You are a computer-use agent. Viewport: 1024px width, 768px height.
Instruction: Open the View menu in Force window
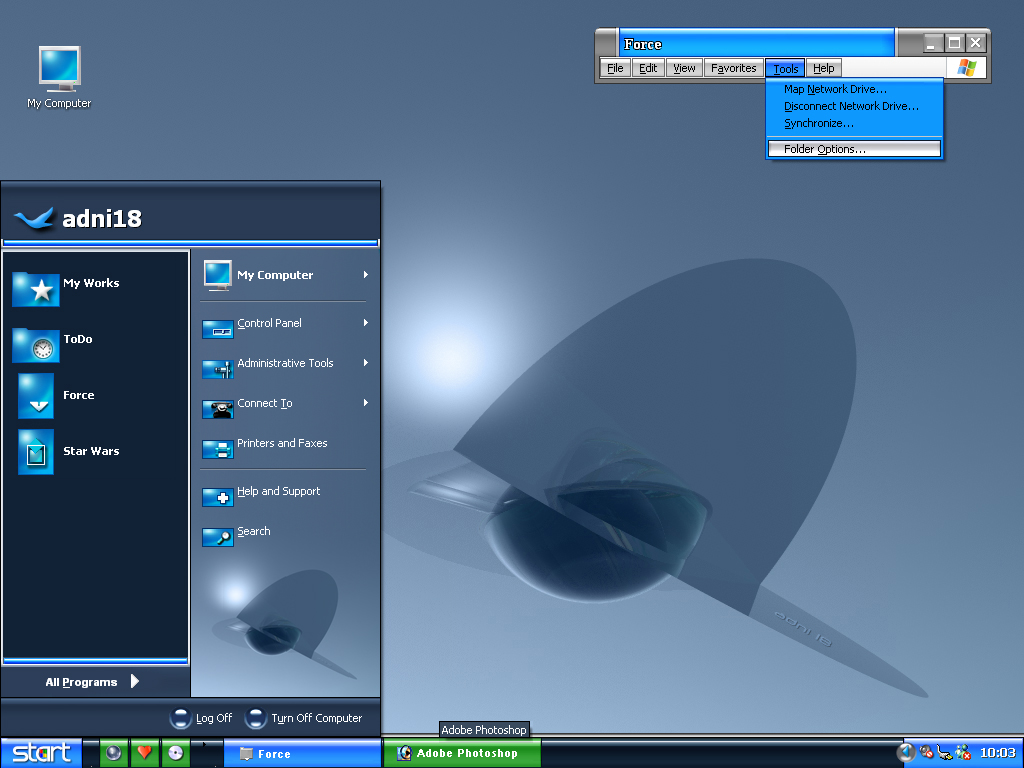684,68
